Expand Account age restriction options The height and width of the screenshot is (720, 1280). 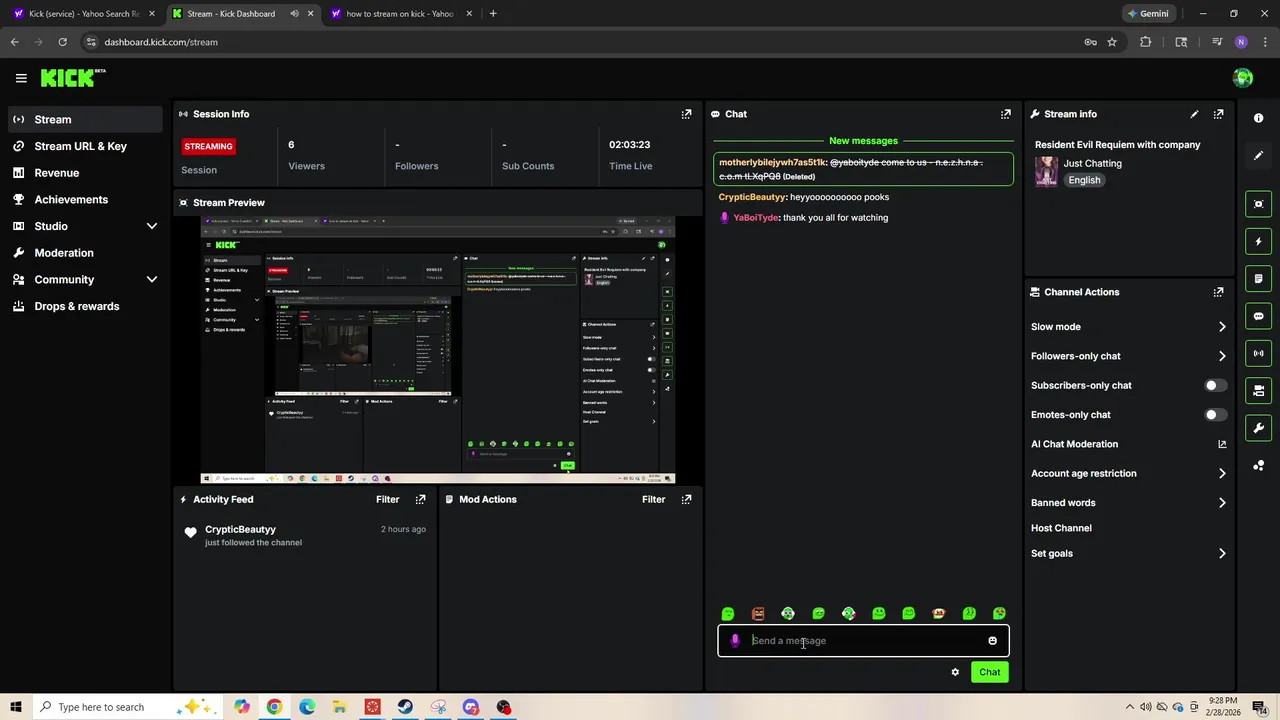1222,473
